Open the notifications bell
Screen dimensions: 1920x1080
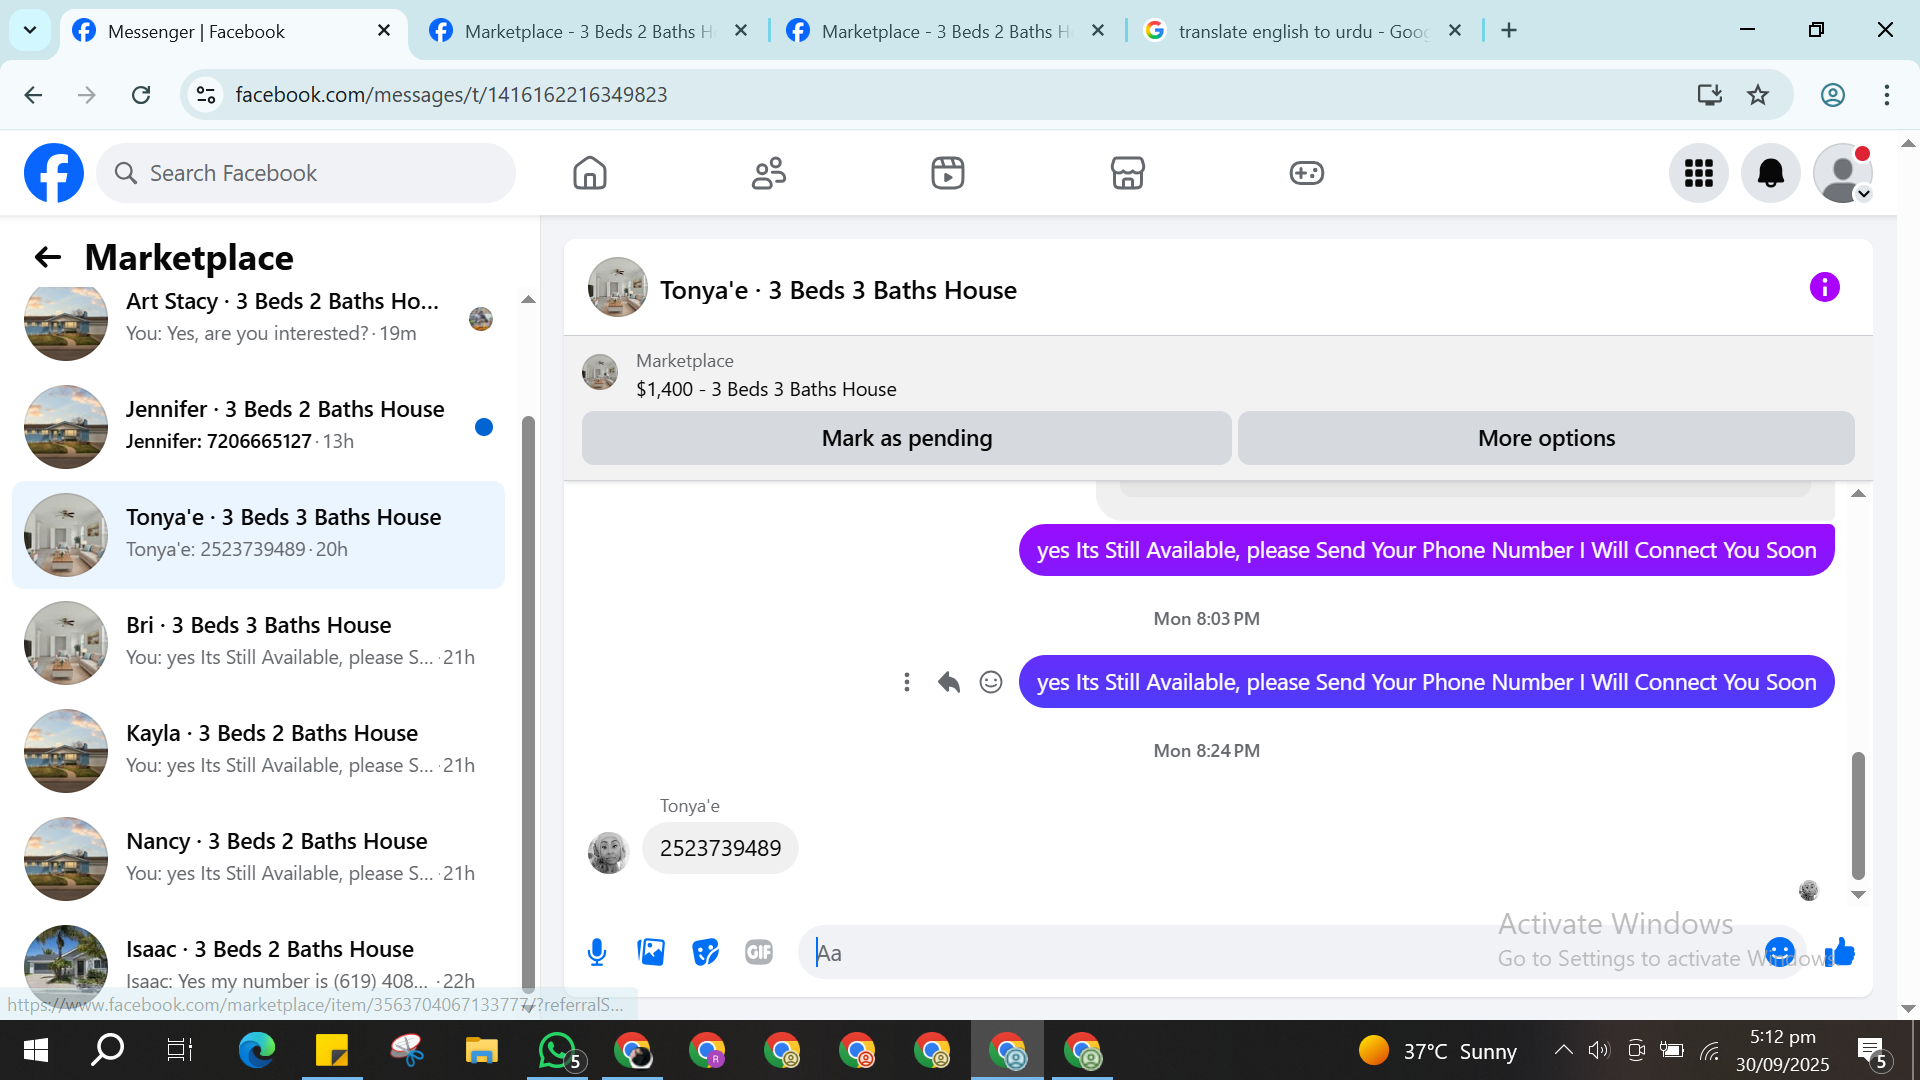(x=1771, y=173)
